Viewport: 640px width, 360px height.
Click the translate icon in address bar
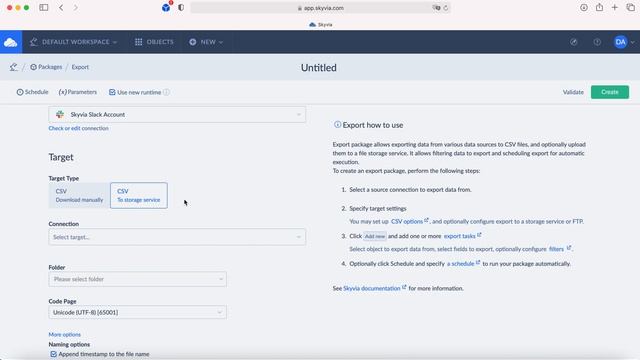(x=436, y=8)
